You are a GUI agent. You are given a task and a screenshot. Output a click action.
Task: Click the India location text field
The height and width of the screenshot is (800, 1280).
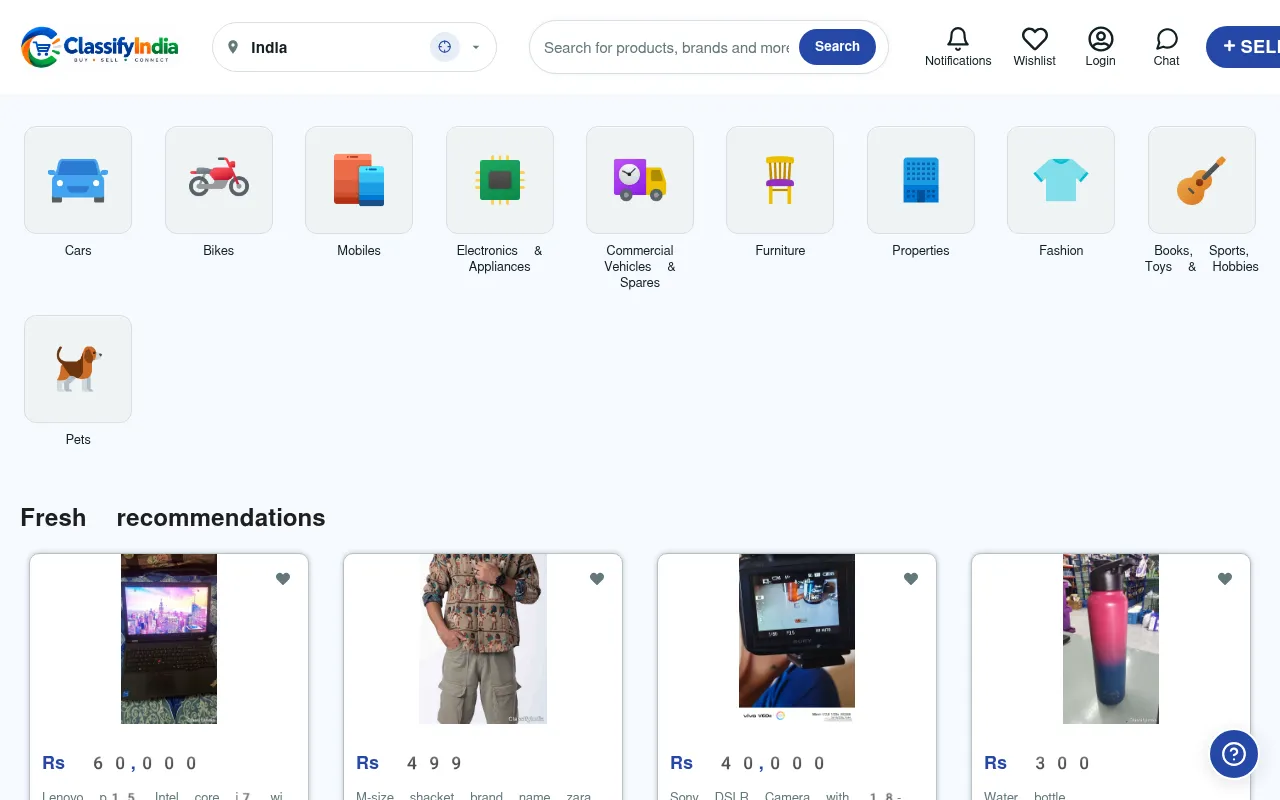tap(335, 47)
